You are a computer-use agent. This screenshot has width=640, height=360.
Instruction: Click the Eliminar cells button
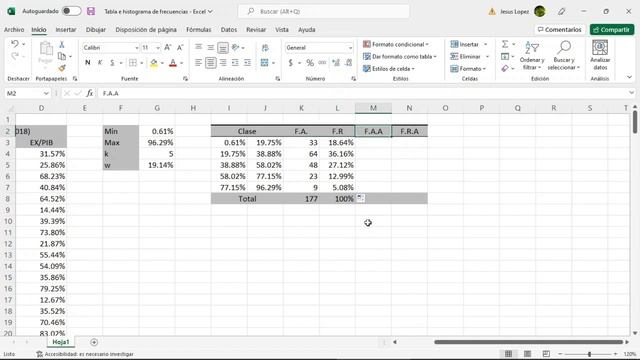click(x=466, y=56)
